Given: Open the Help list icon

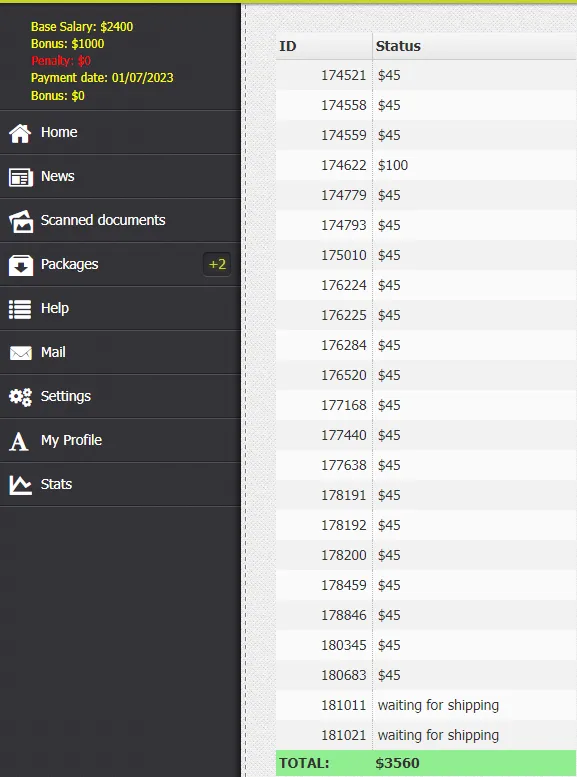Looking at the screenshot, I should point(20,309).
